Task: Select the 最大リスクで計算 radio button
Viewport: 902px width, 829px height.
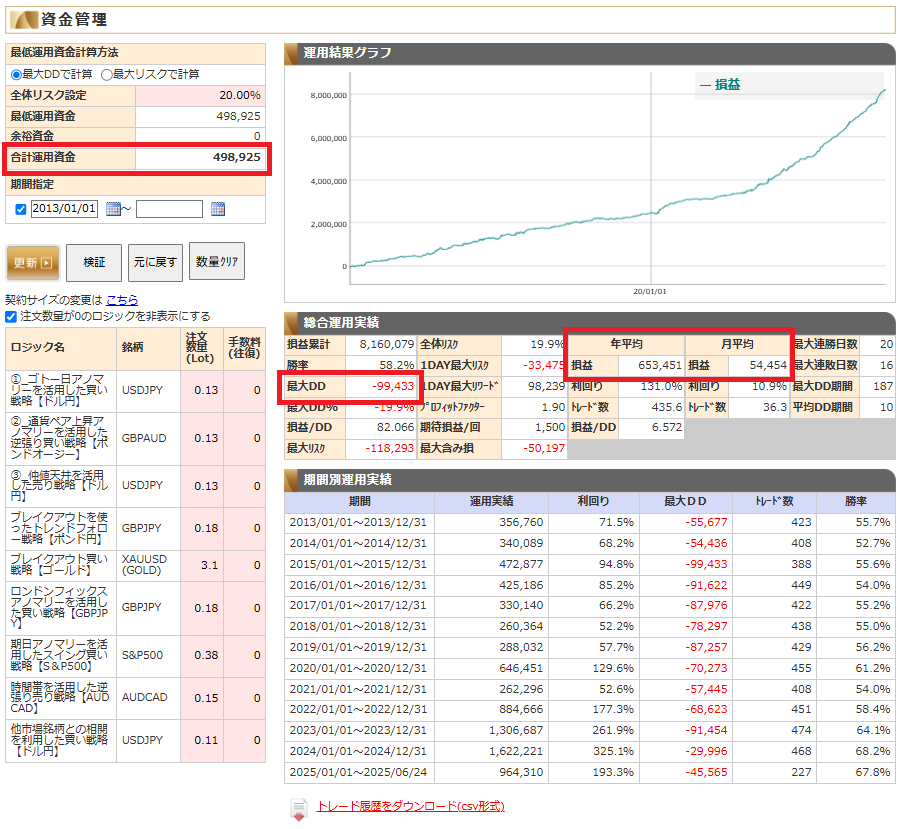Action: click(x=106, y=75)
